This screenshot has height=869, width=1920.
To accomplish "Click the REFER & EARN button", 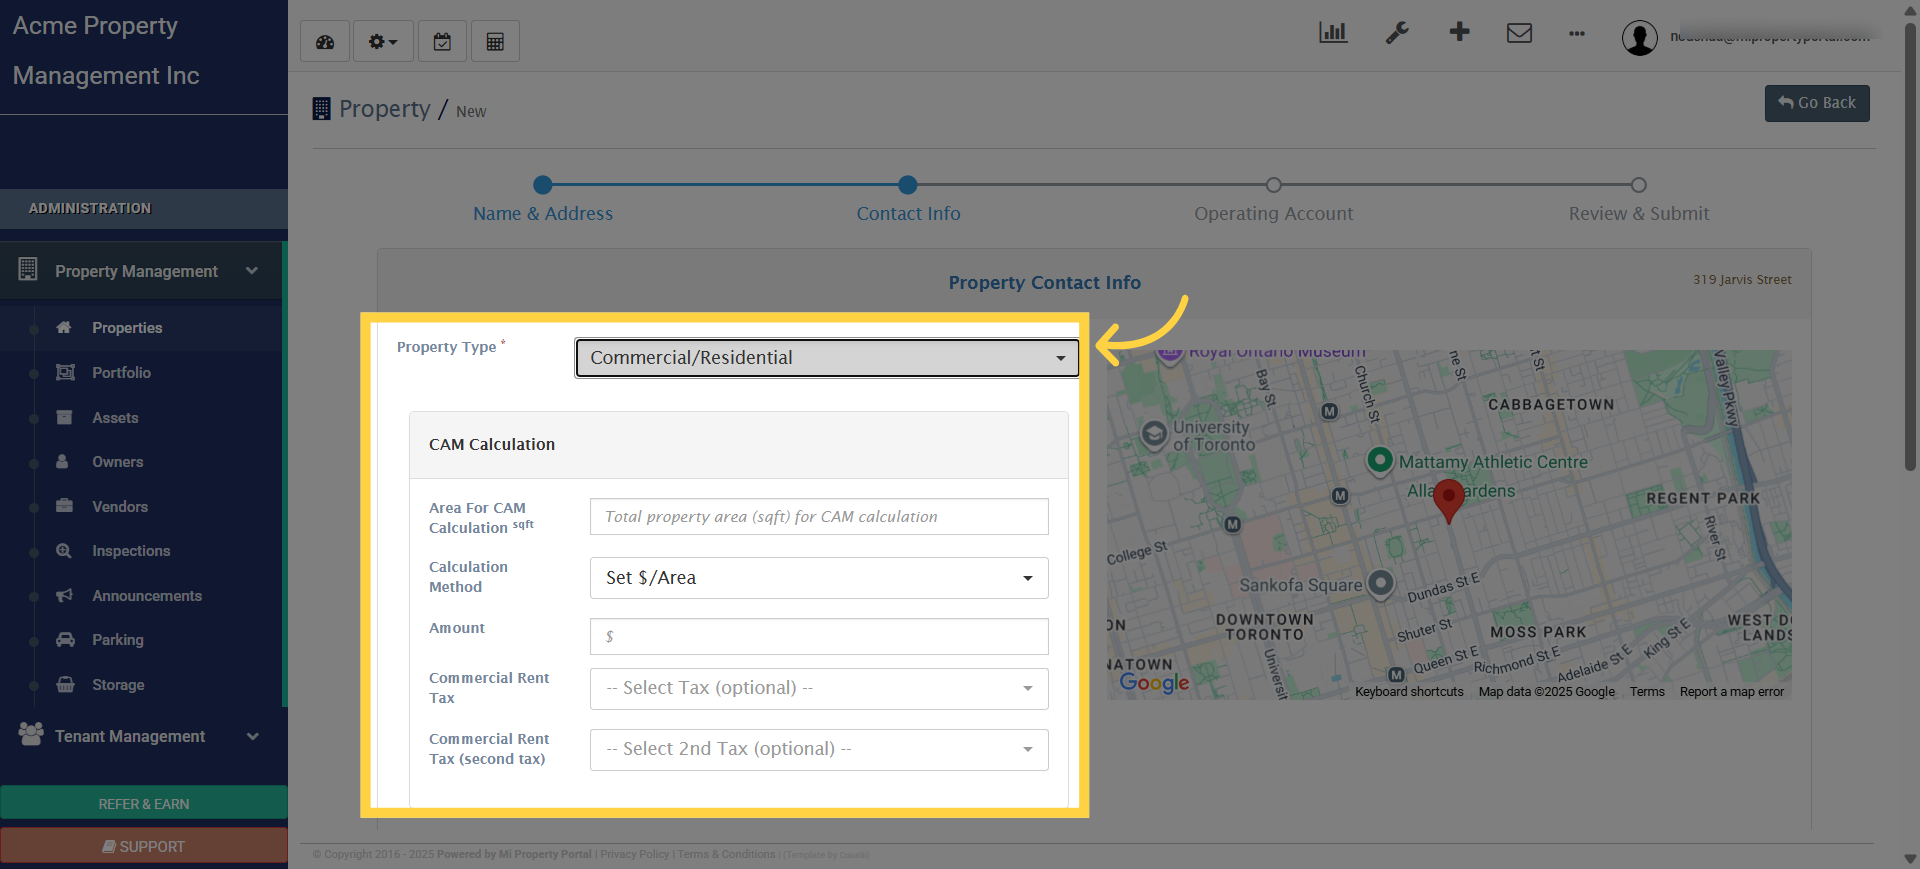I will click(x=144, y=804).
